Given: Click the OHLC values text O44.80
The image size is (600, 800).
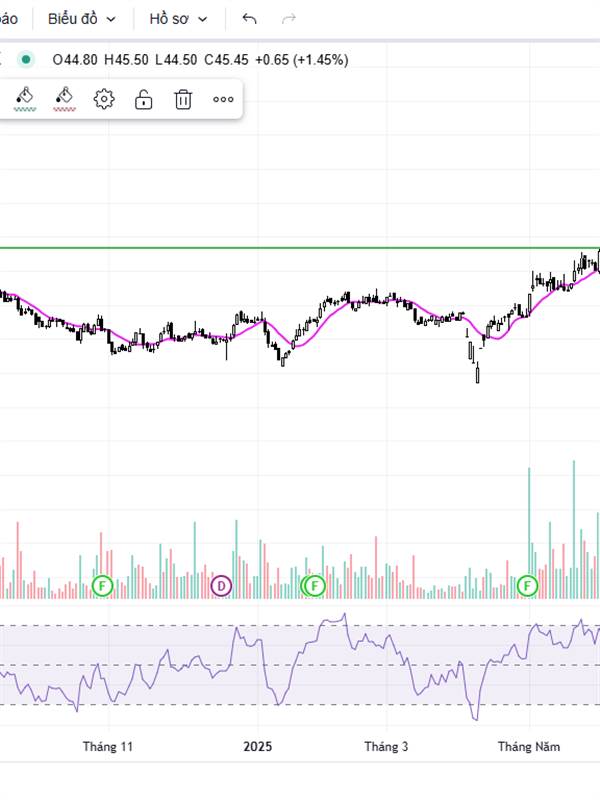Looking at the screenshot, I should pyautogui.click(x=75, y=60).
